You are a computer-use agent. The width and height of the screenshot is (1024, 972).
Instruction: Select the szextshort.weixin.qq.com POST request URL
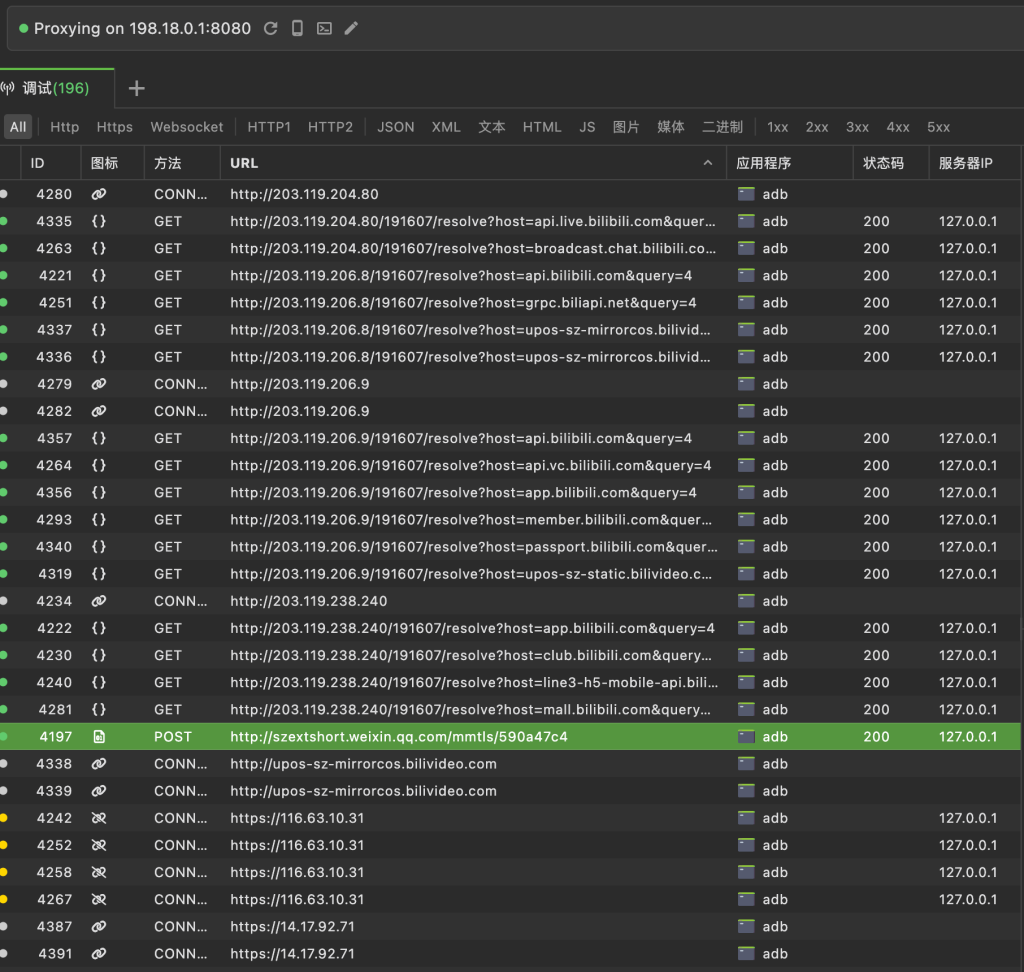click(x=399, y=737)
